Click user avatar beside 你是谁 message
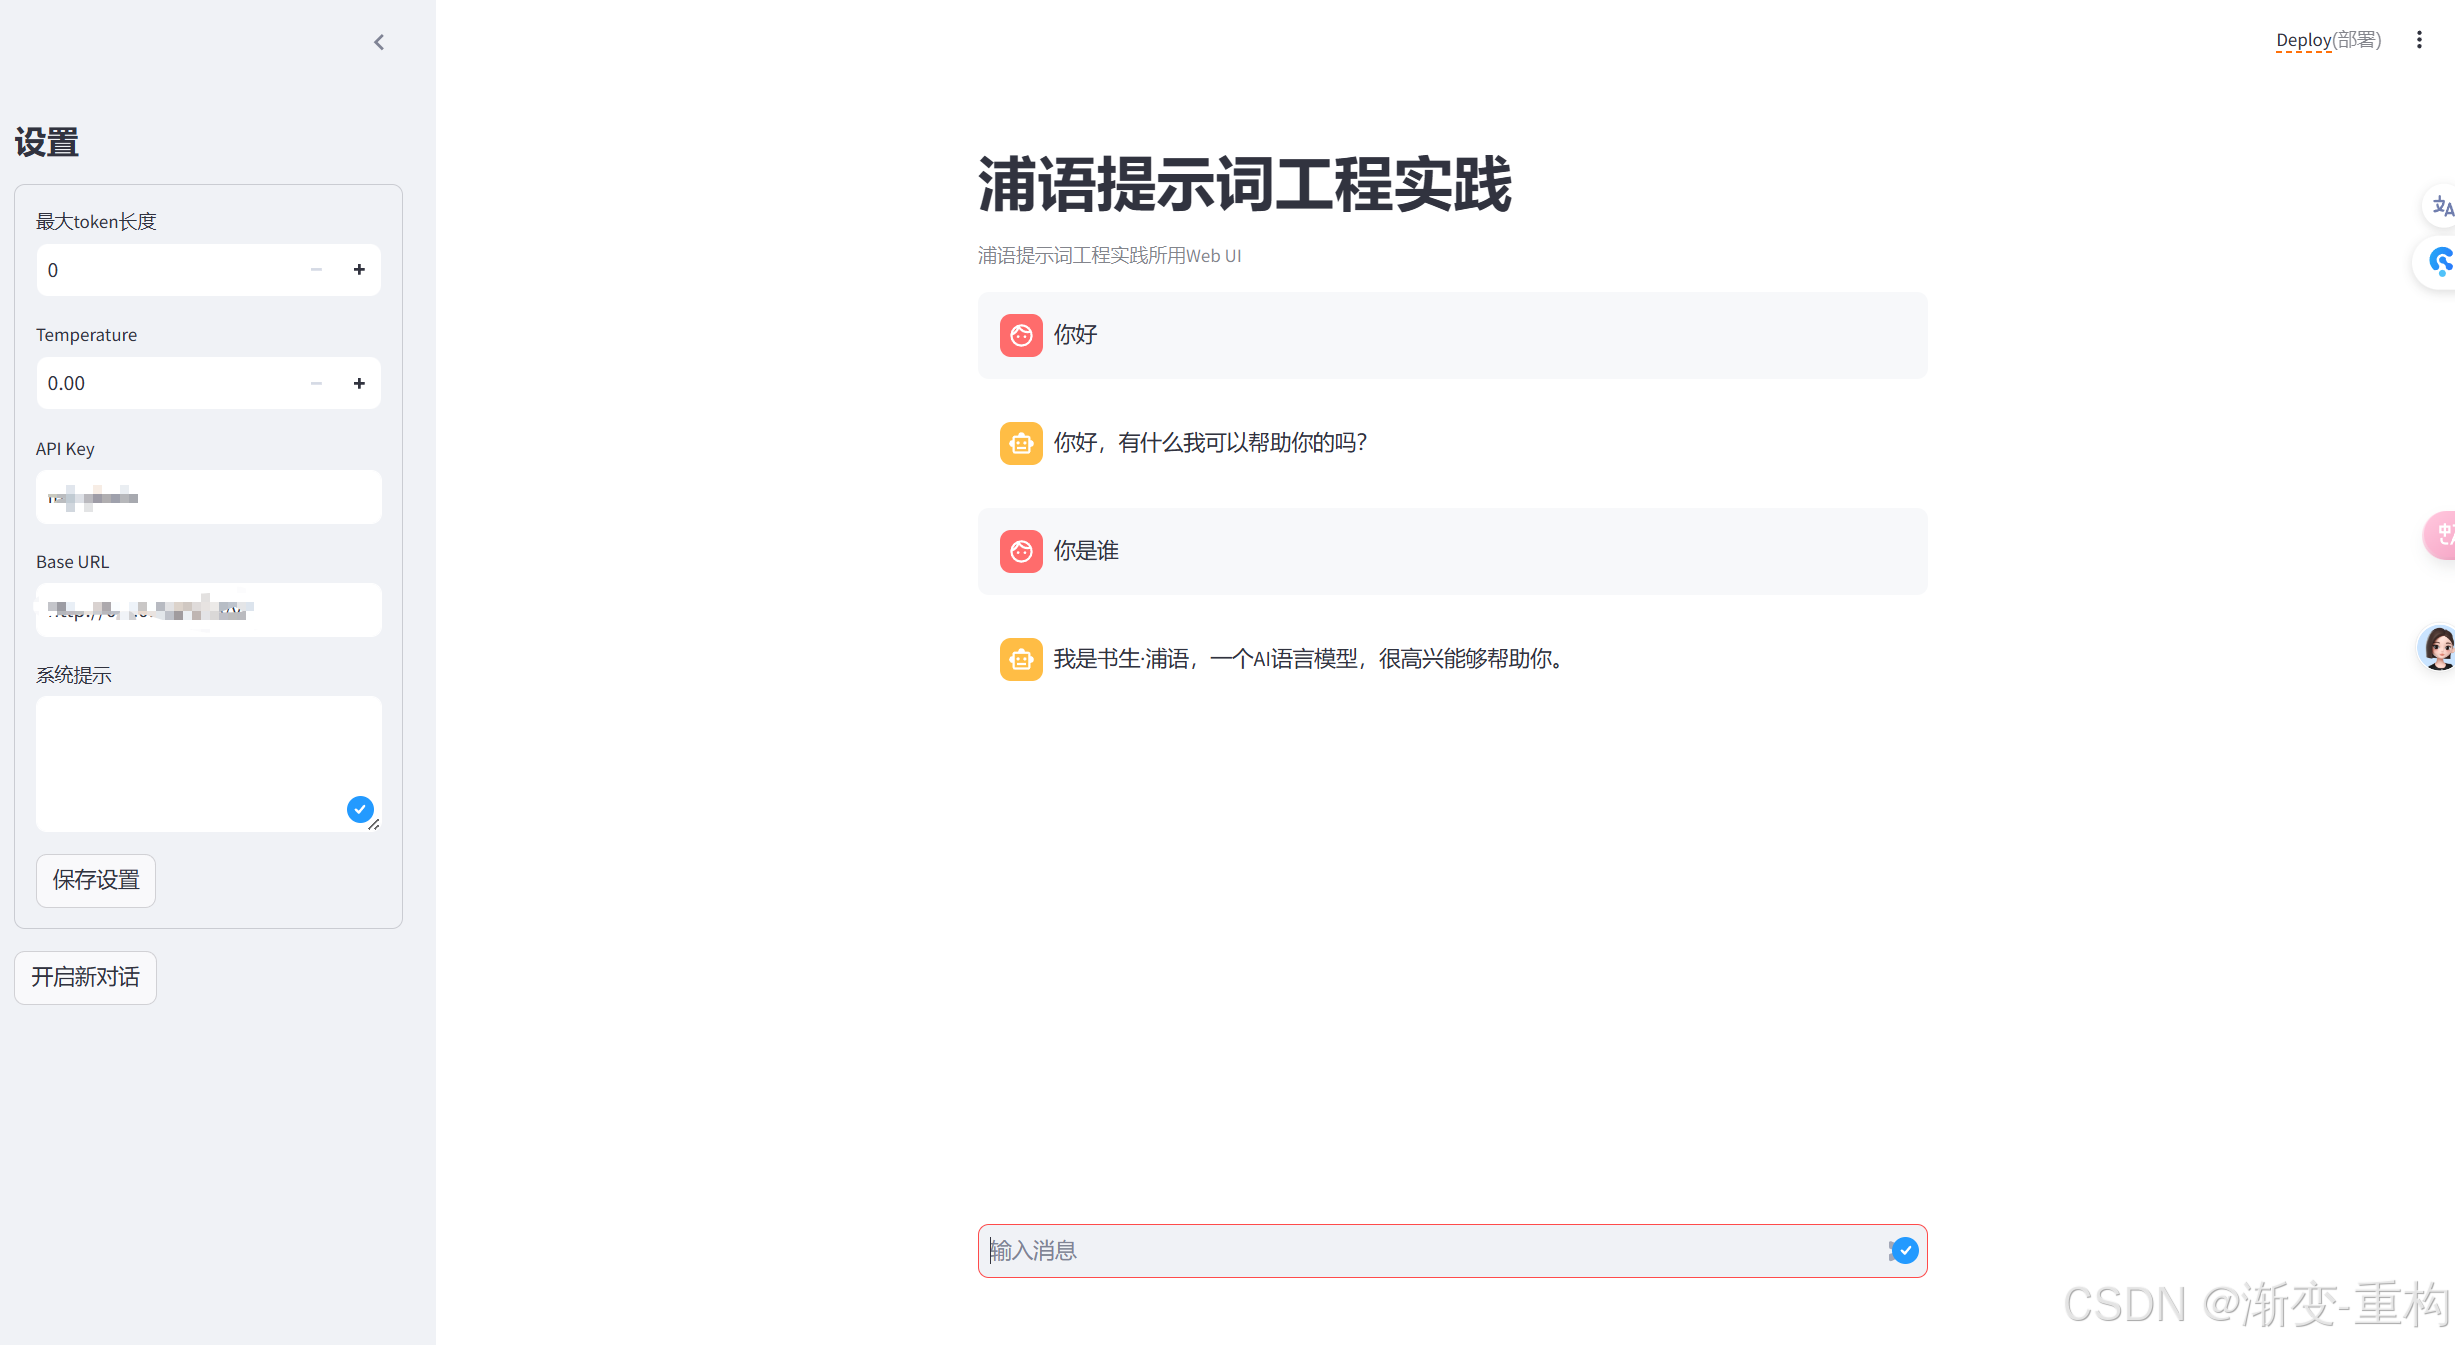 1021,551
